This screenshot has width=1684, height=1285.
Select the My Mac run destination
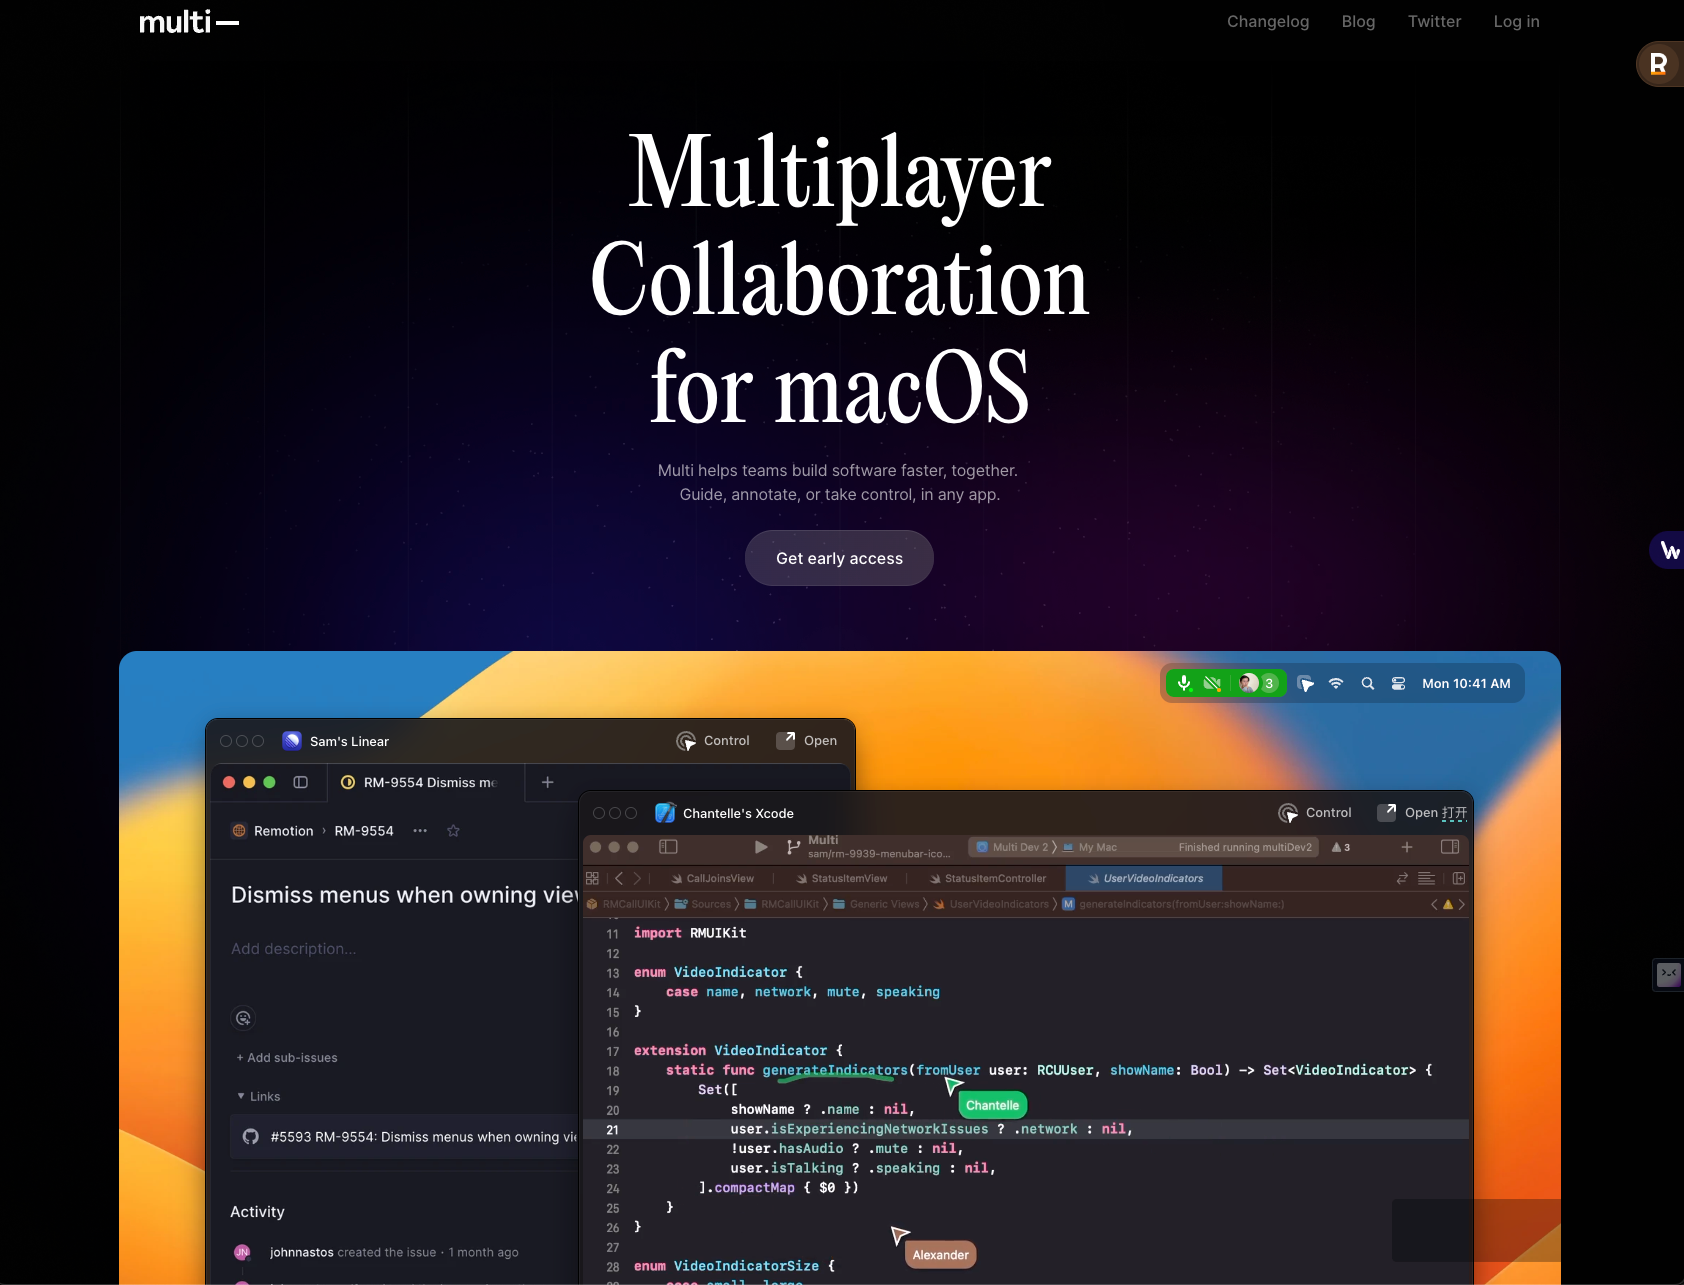point(1090,847)
